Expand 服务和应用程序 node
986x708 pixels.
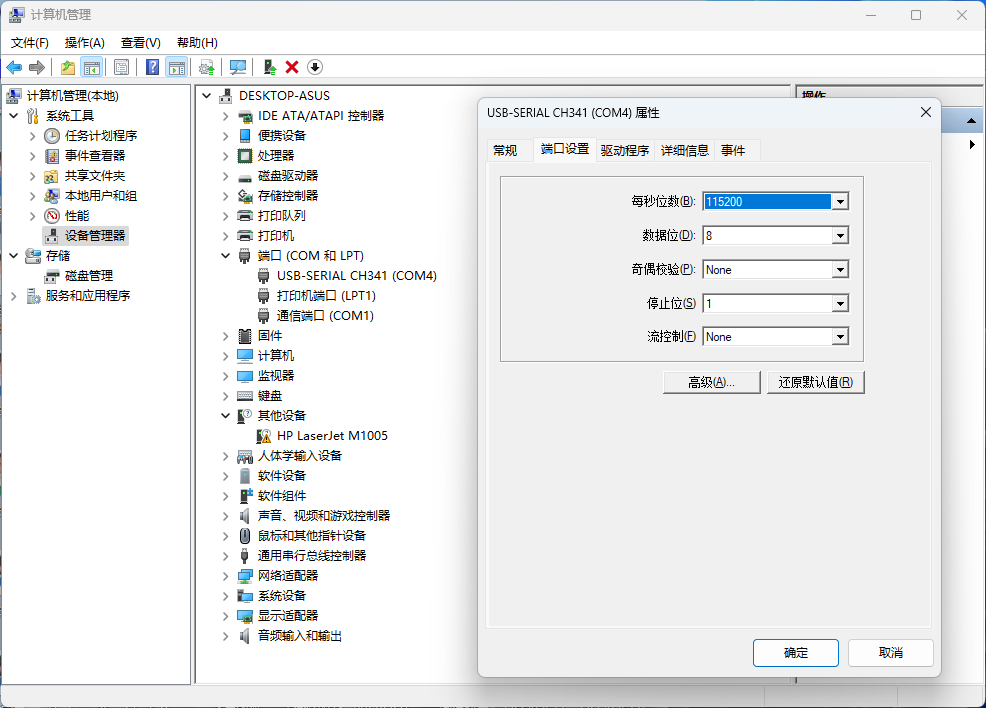[14, 296]
